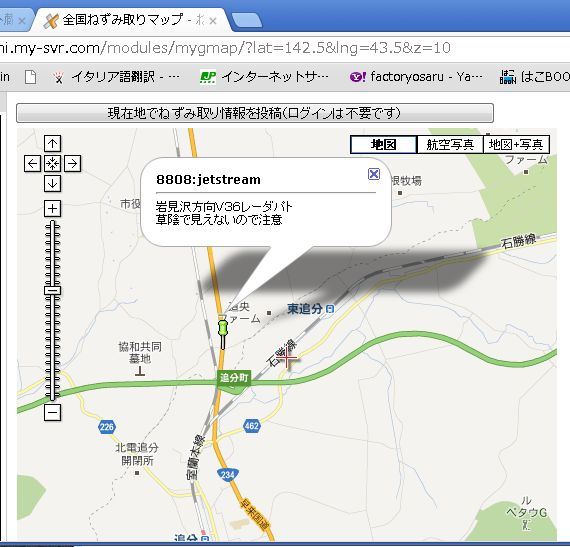Switch to 地図+写真 hybrid view
Screen dimensions: 570x547
pos(516,145)
